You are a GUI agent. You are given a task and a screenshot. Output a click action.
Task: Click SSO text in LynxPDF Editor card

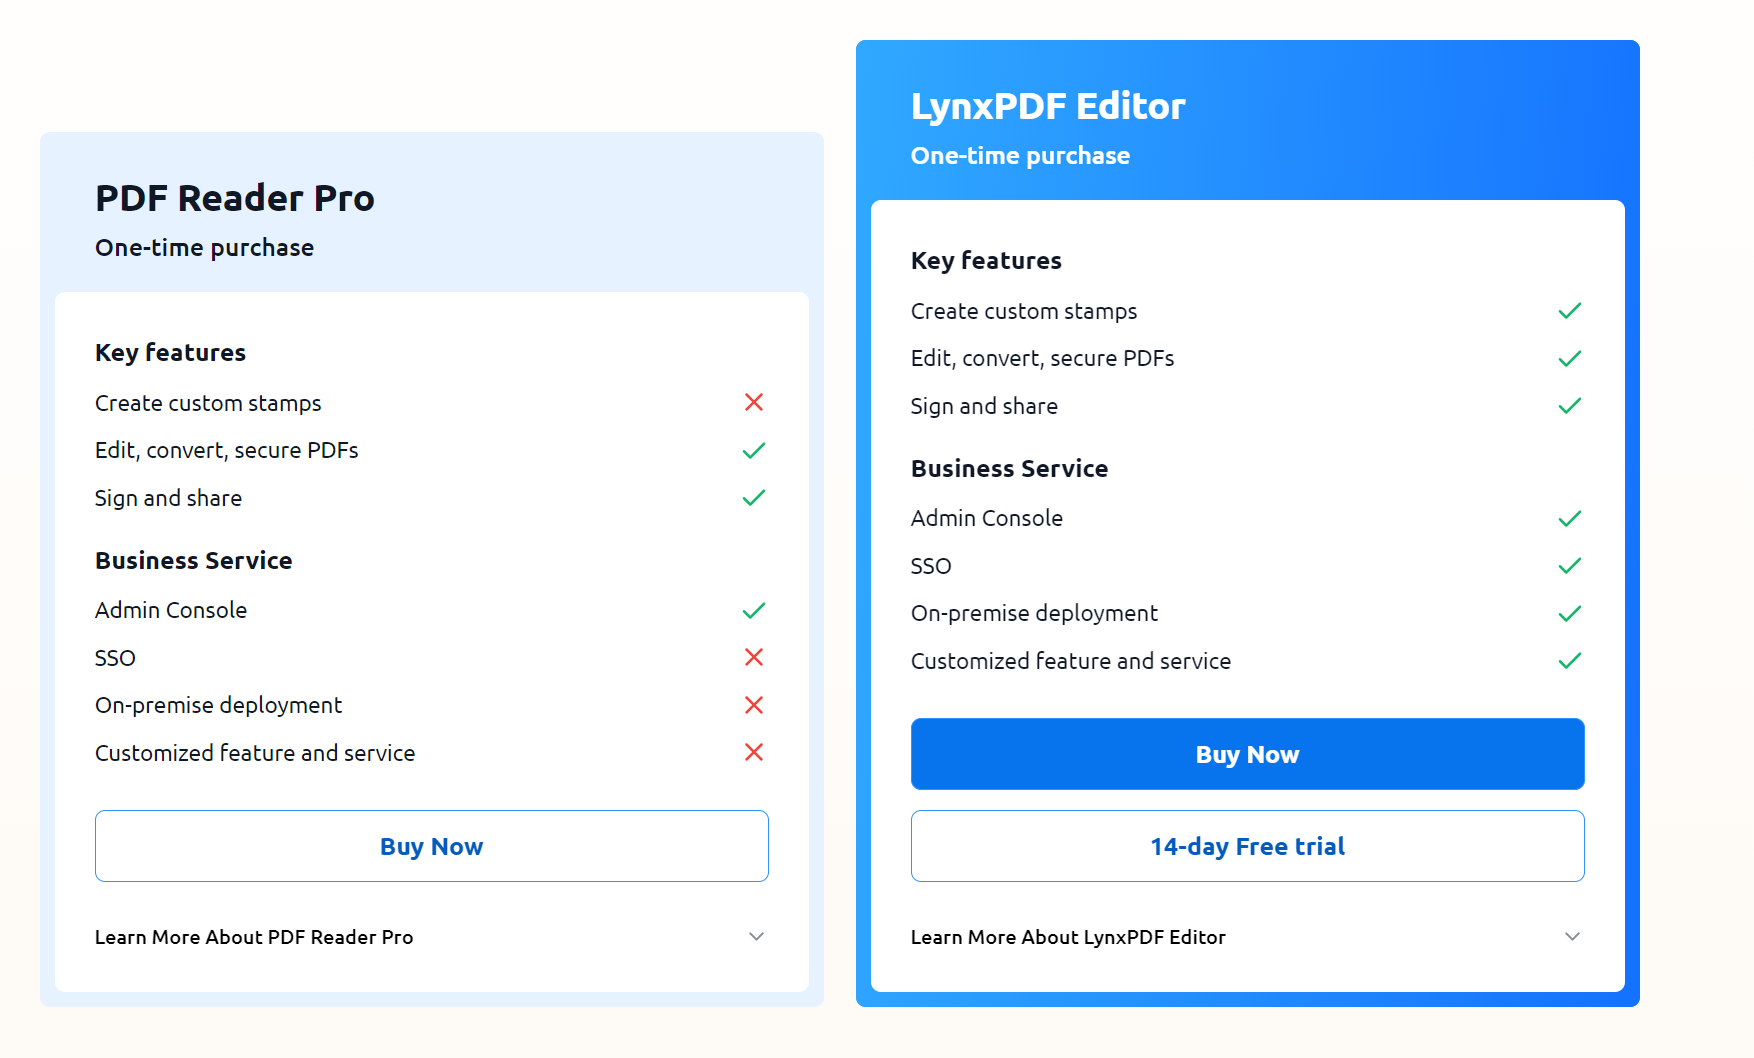coord(931,566)
